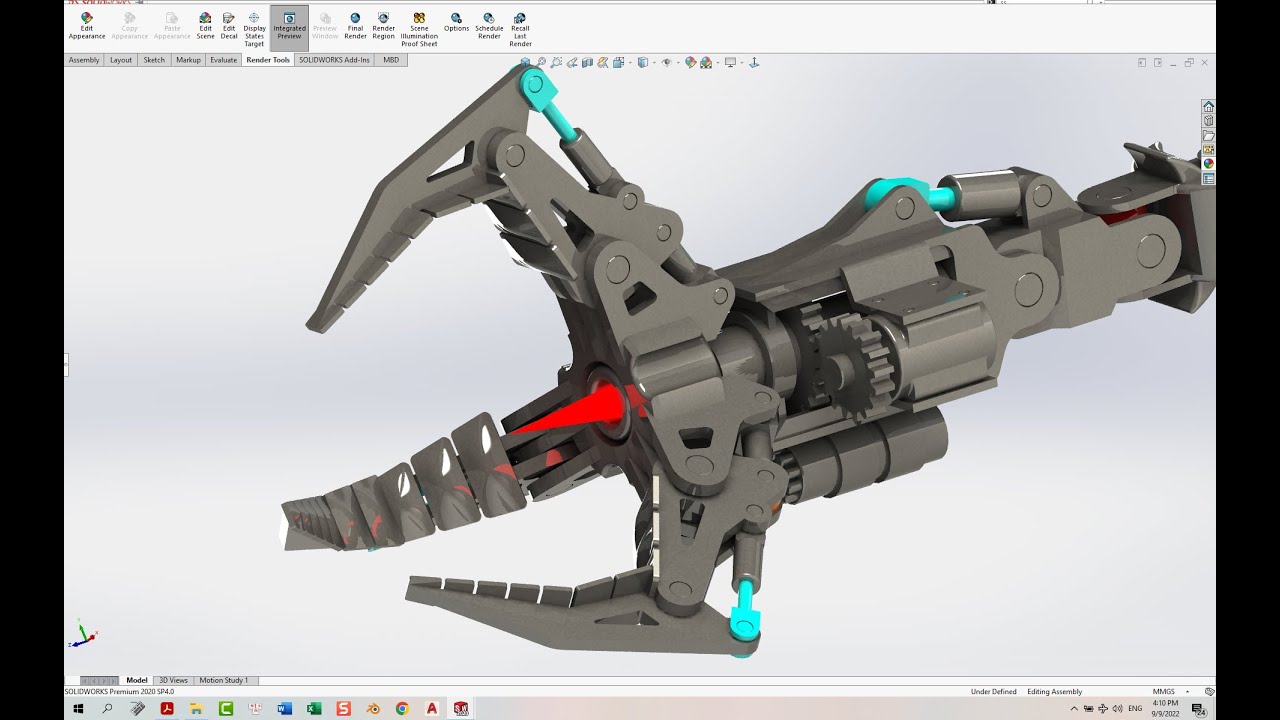
Task: Click the status bar tag icon
Action: [x=1209, y=691]
